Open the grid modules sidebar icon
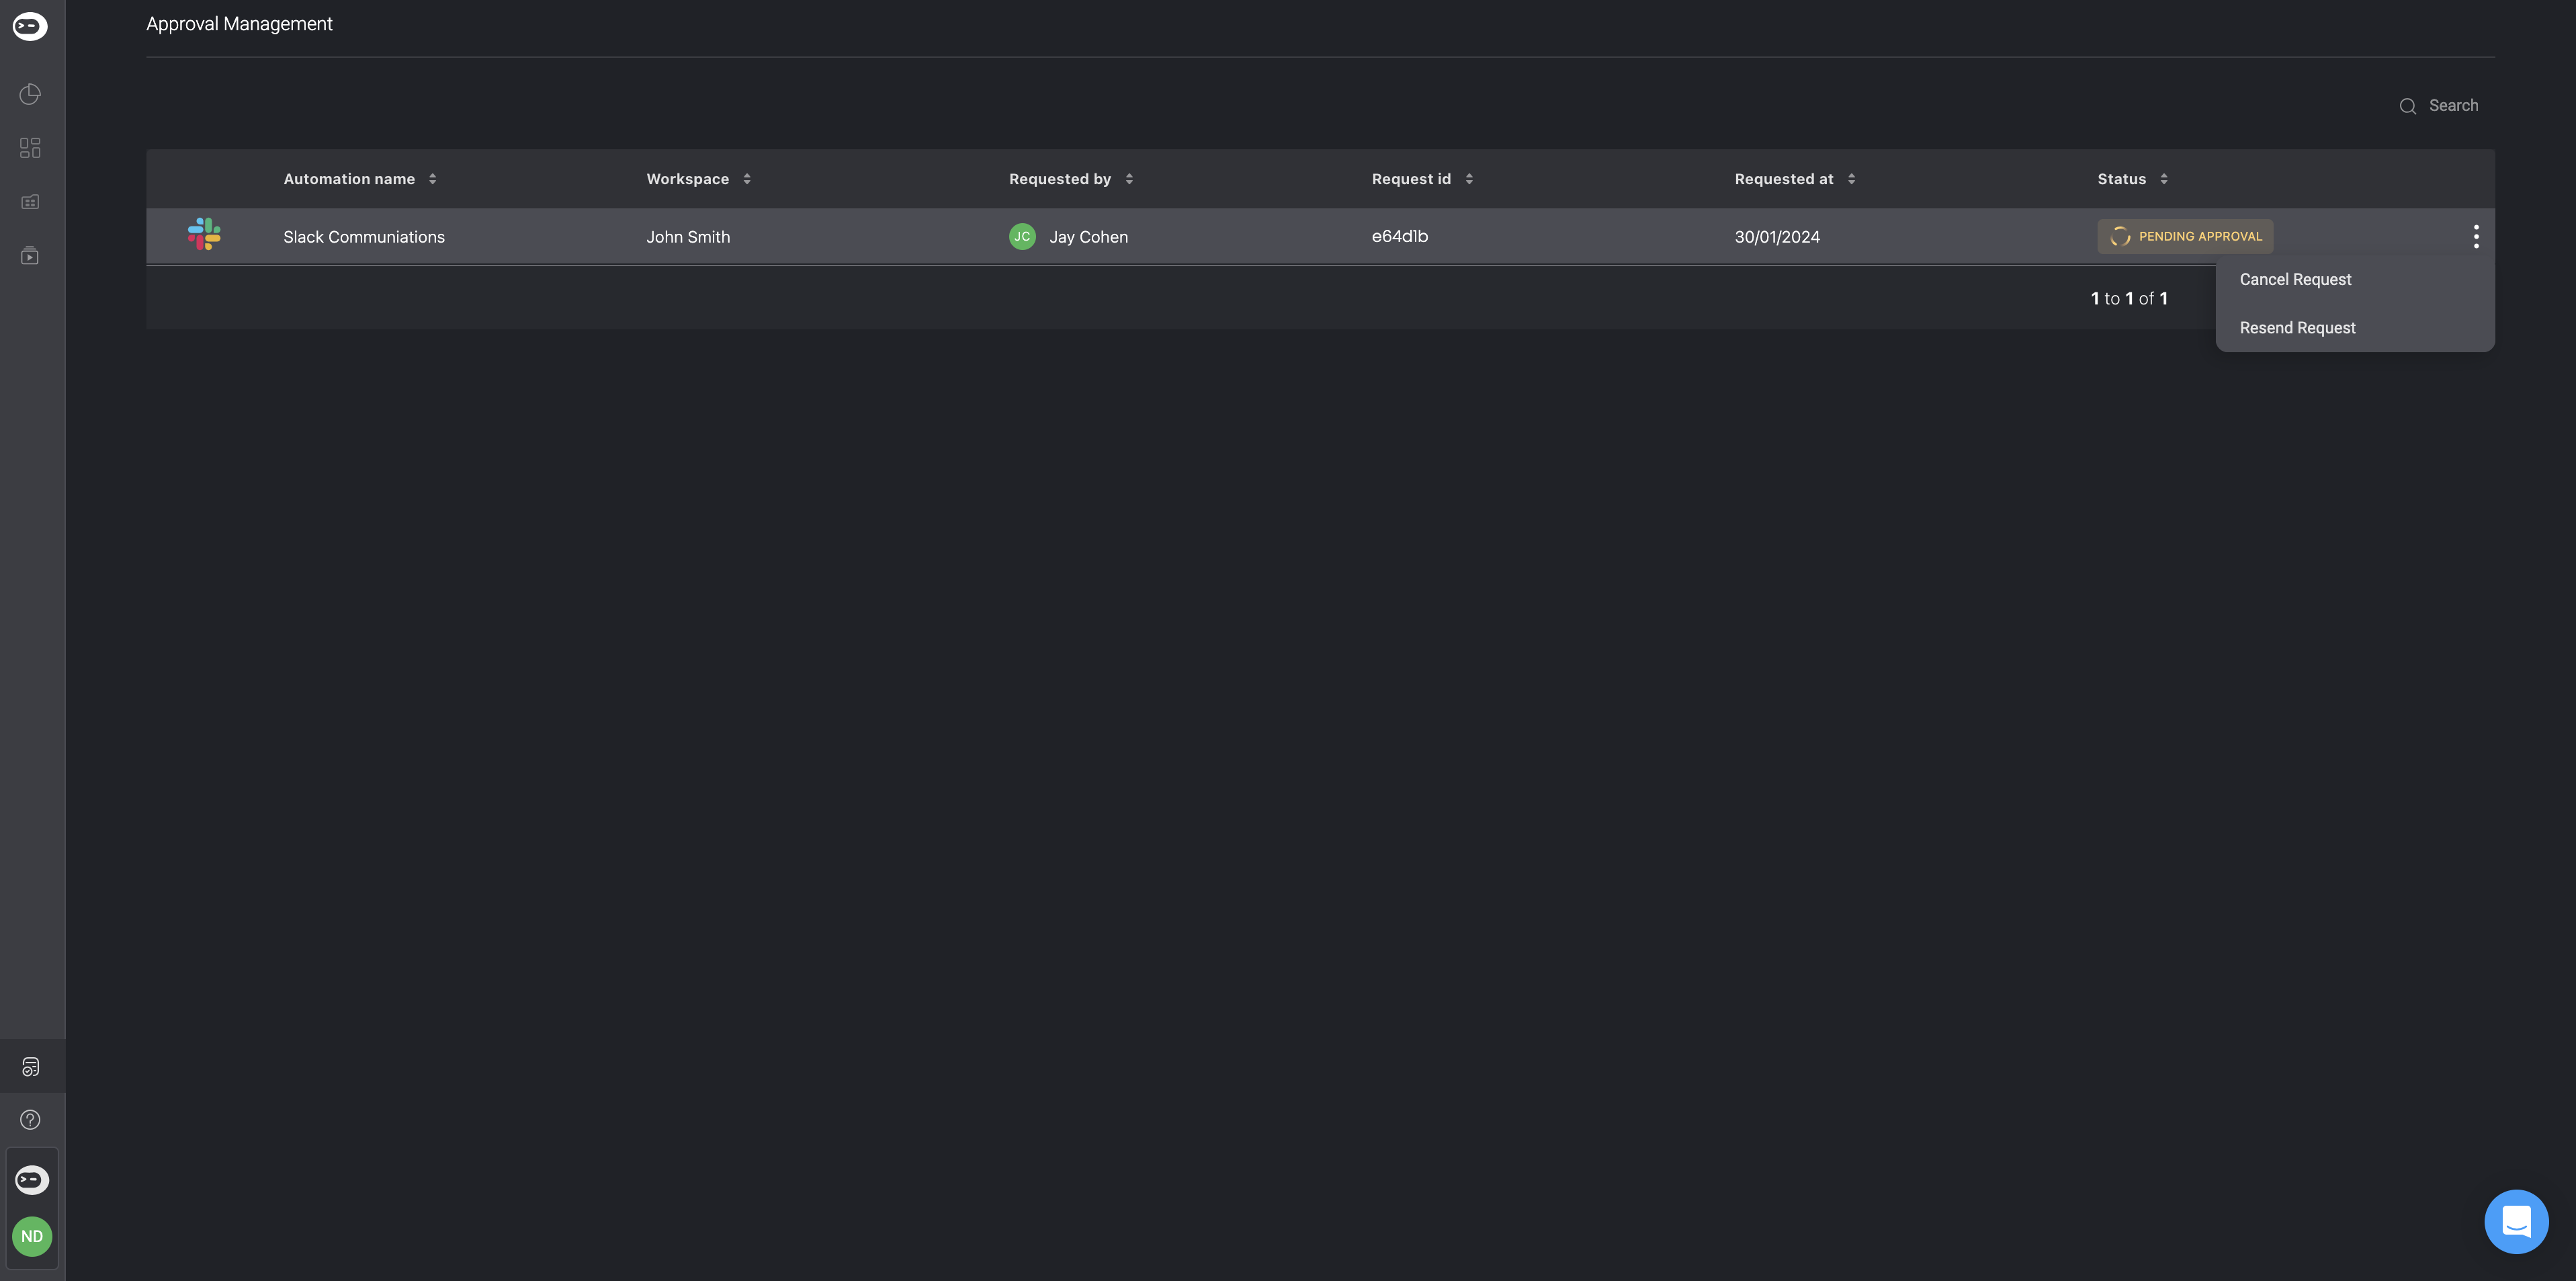2576x1281 pixels. point(30,148)
